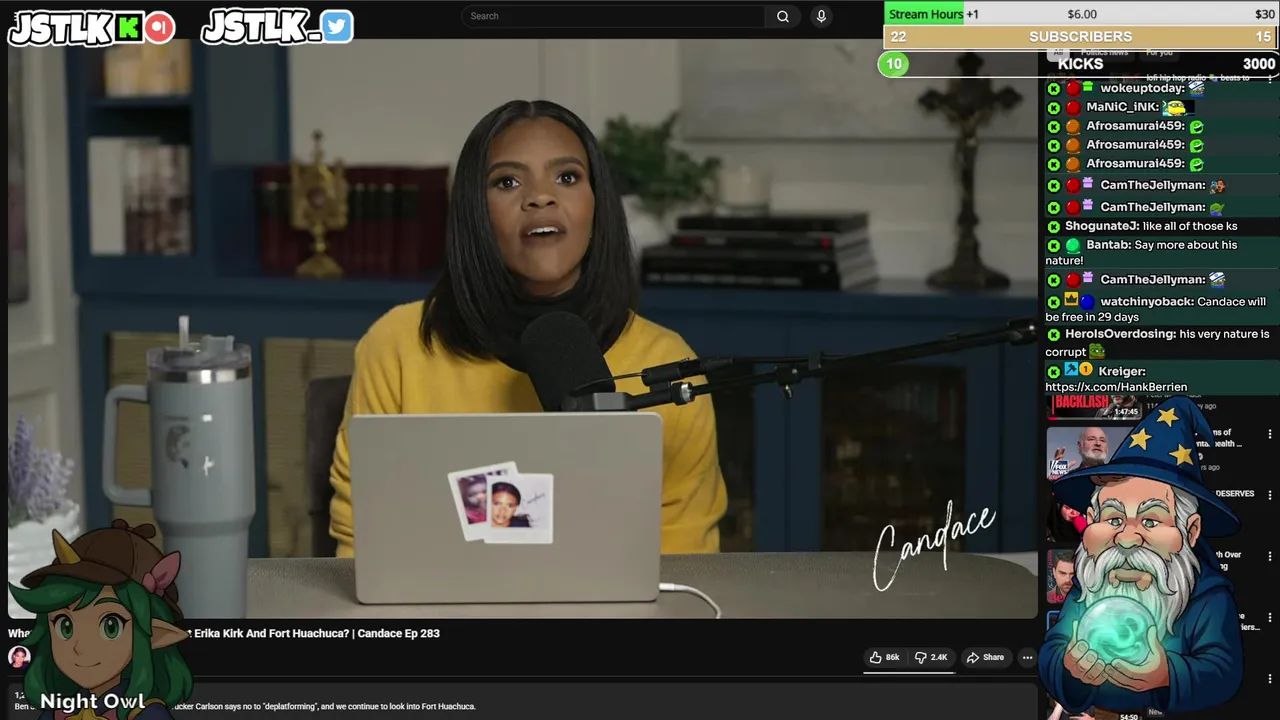Click 'his very nature is corrupt' message
The width and height of the screenshot is (1280, 720).
(x=1157, y=343)
